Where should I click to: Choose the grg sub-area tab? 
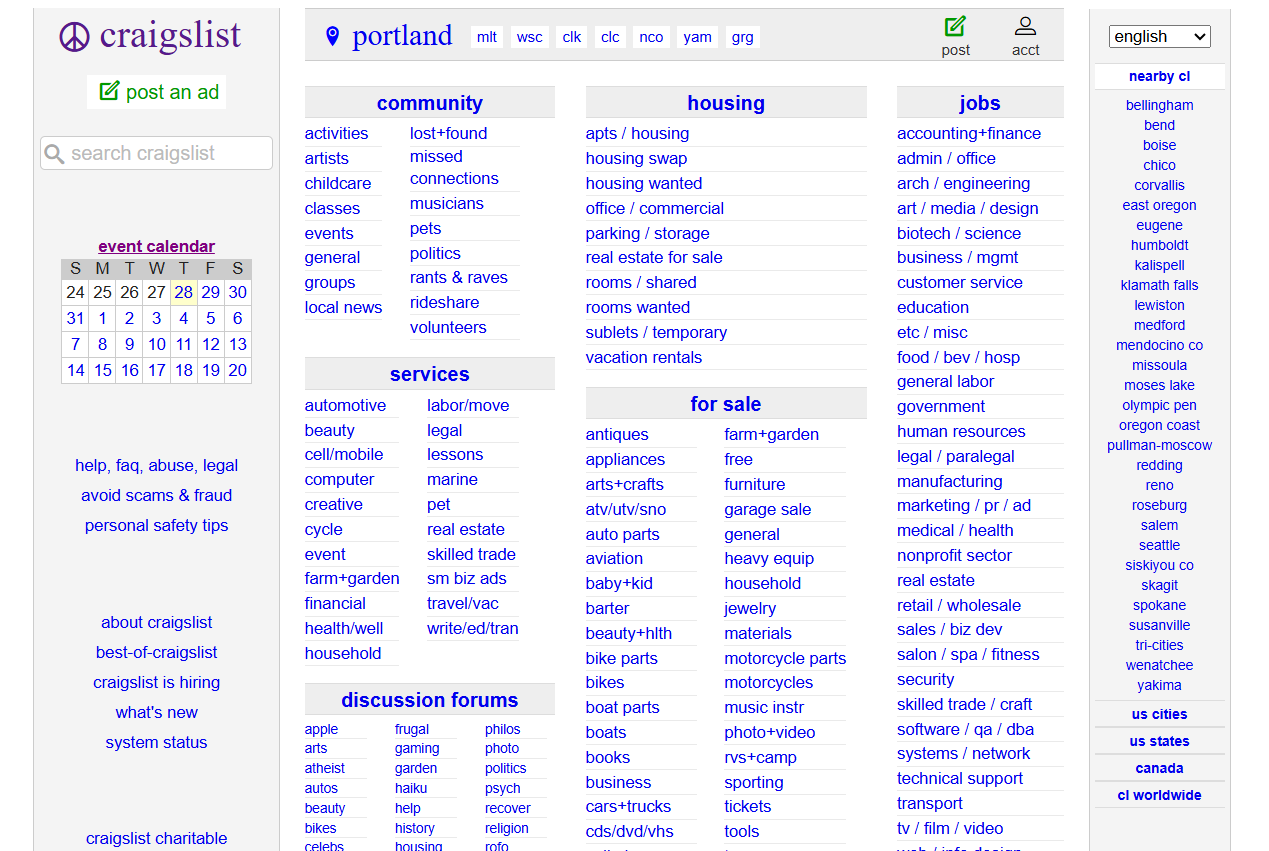coord(742,37)
